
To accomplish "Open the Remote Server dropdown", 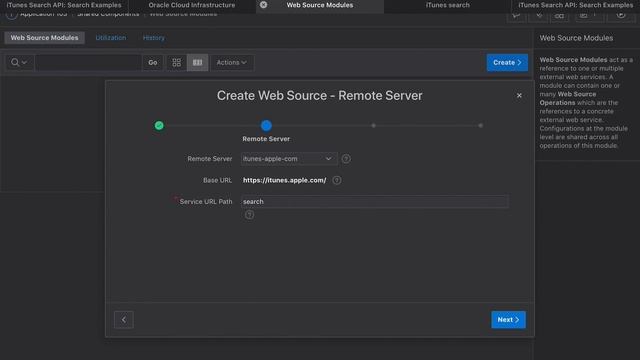I will 289,159.
